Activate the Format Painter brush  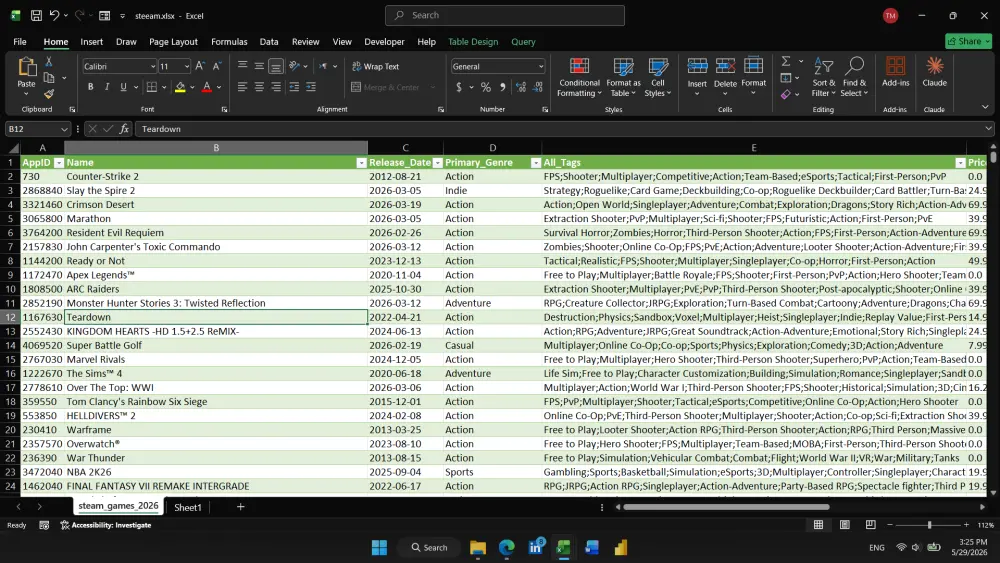[x=48, y=94]
